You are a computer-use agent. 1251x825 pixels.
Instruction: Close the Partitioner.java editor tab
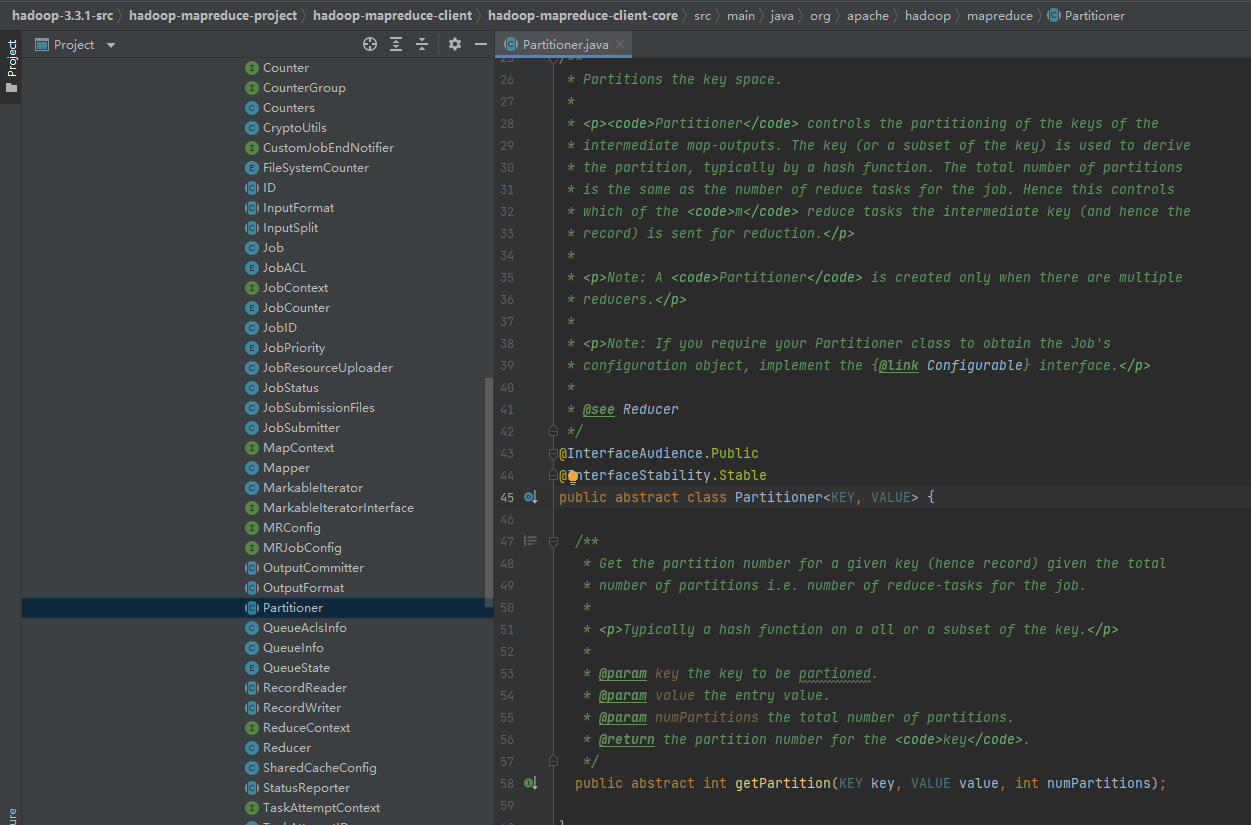(620, 44)
